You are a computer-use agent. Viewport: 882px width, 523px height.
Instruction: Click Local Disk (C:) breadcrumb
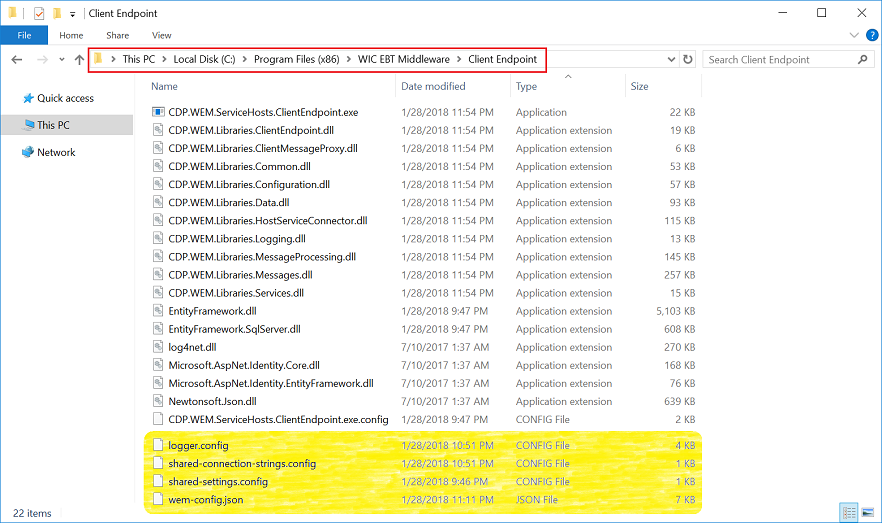pyautogui.click(x=204, y=59)
